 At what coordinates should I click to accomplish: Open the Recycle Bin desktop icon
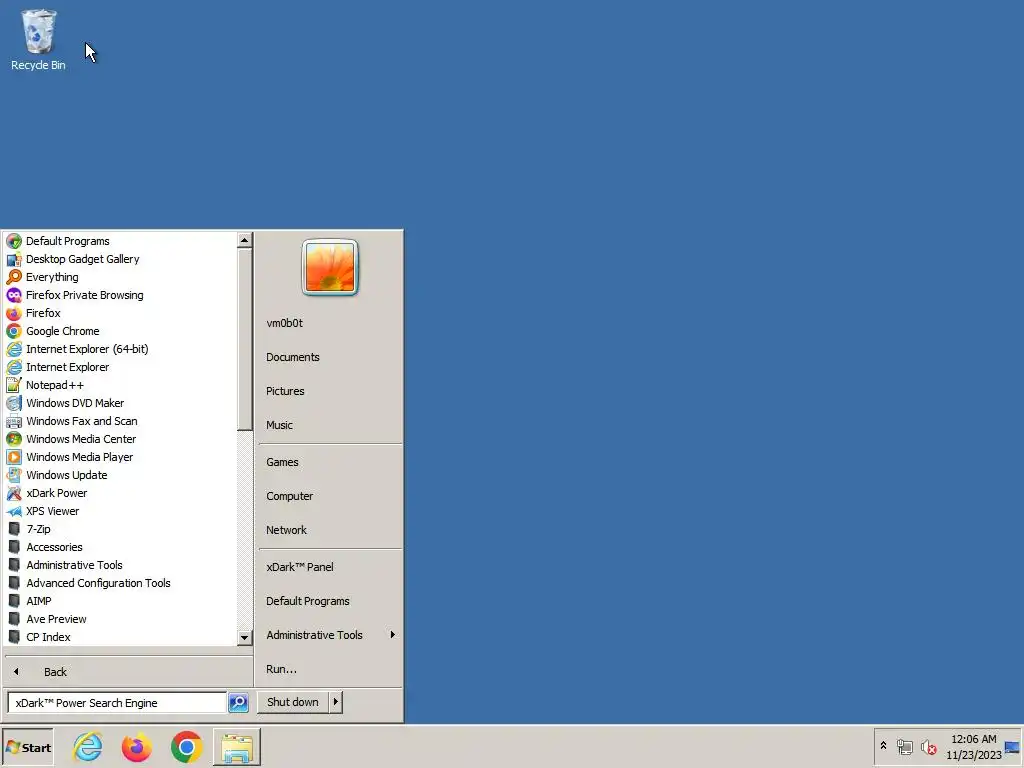tap(38, 39)
